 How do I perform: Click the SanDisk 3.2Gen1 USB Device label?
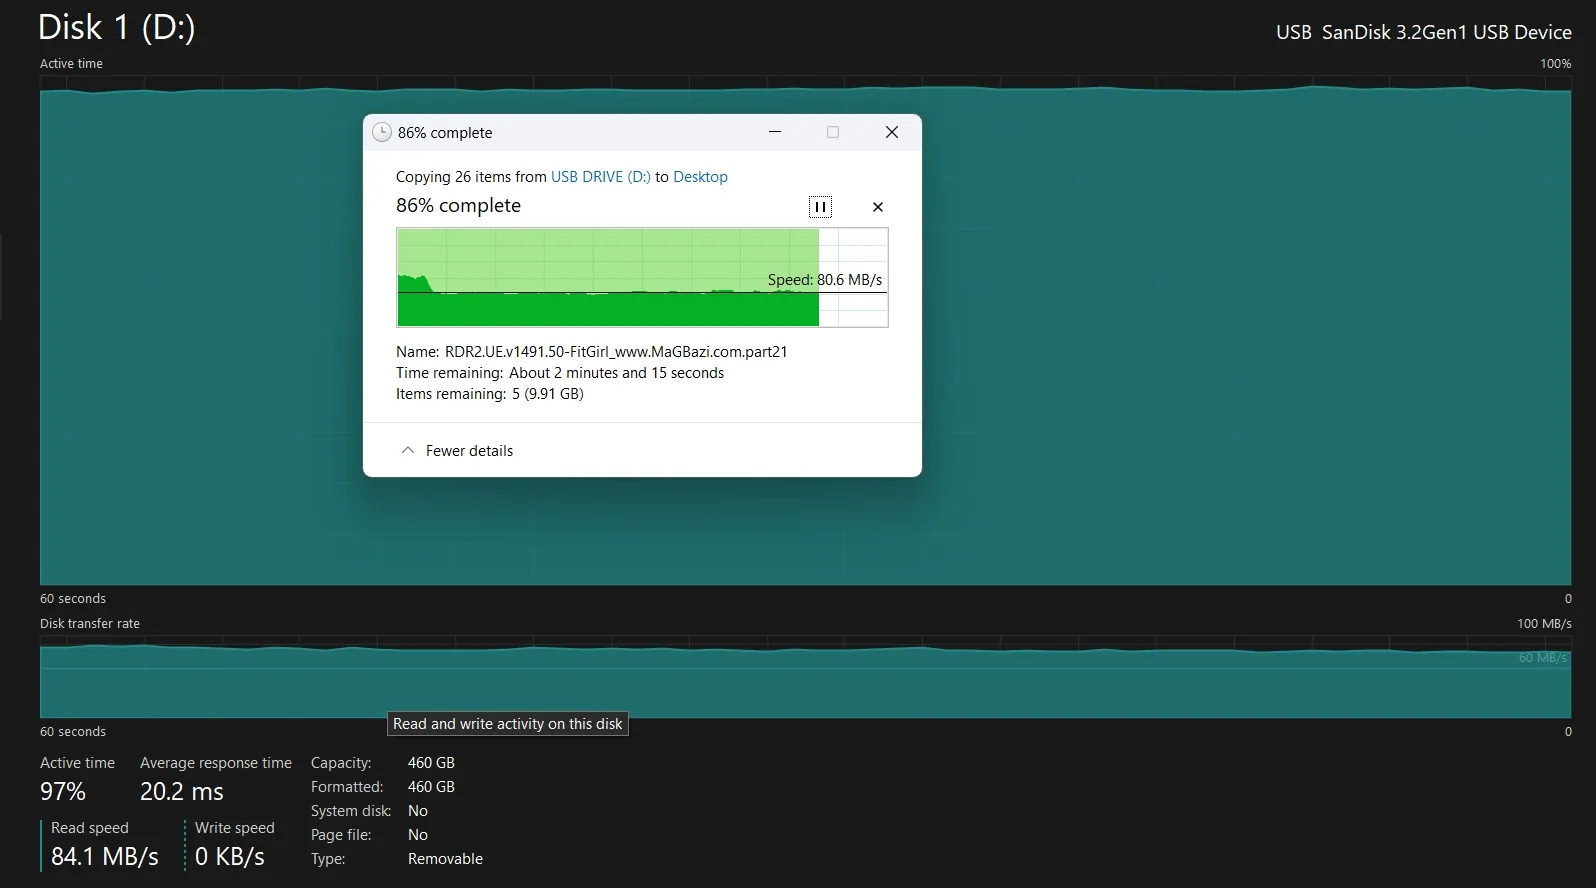click(1423, 32)
